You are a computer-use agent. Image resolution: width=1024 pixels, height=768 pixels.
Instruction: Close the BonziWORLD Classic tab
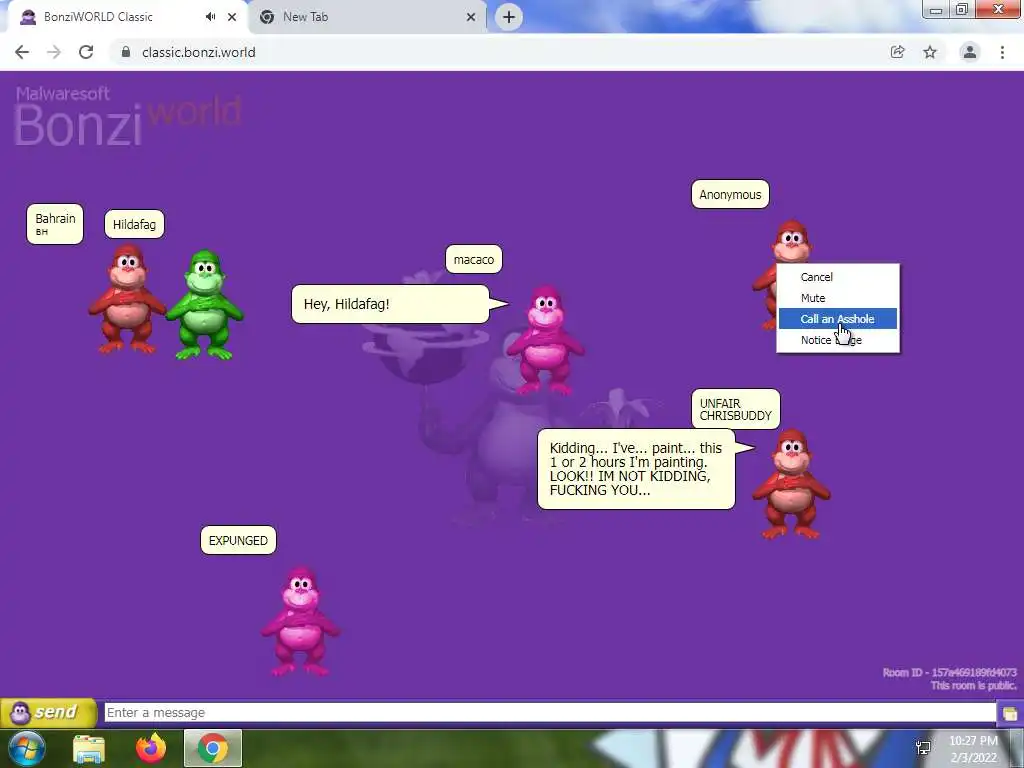pyautogui.click(x=232, y=17)
